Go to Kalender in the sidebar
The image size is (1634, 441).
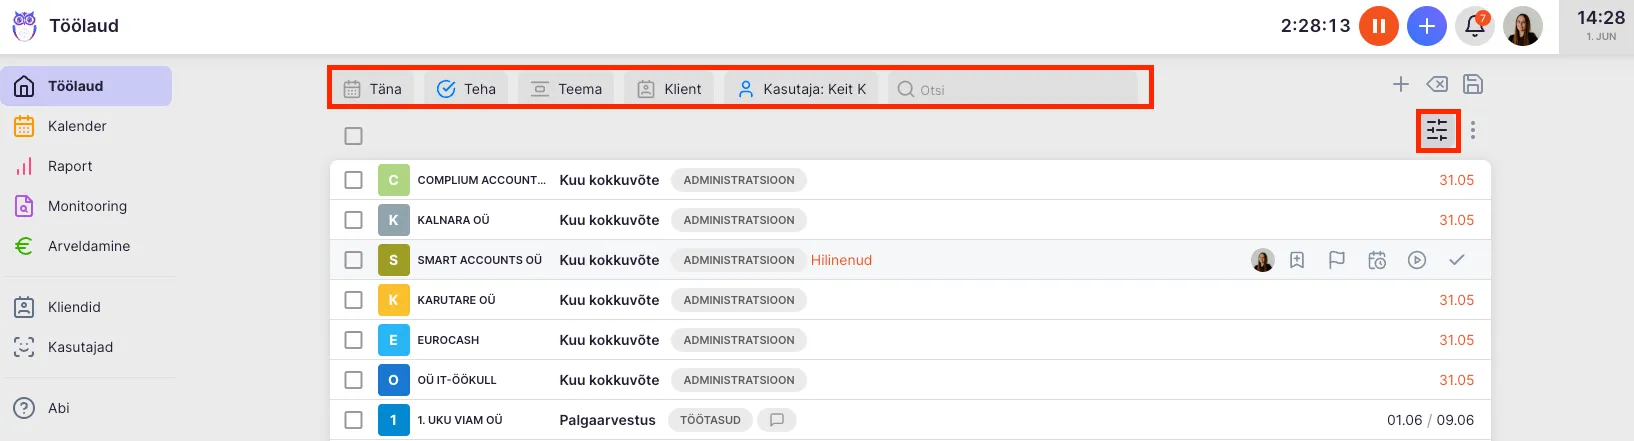77,126
